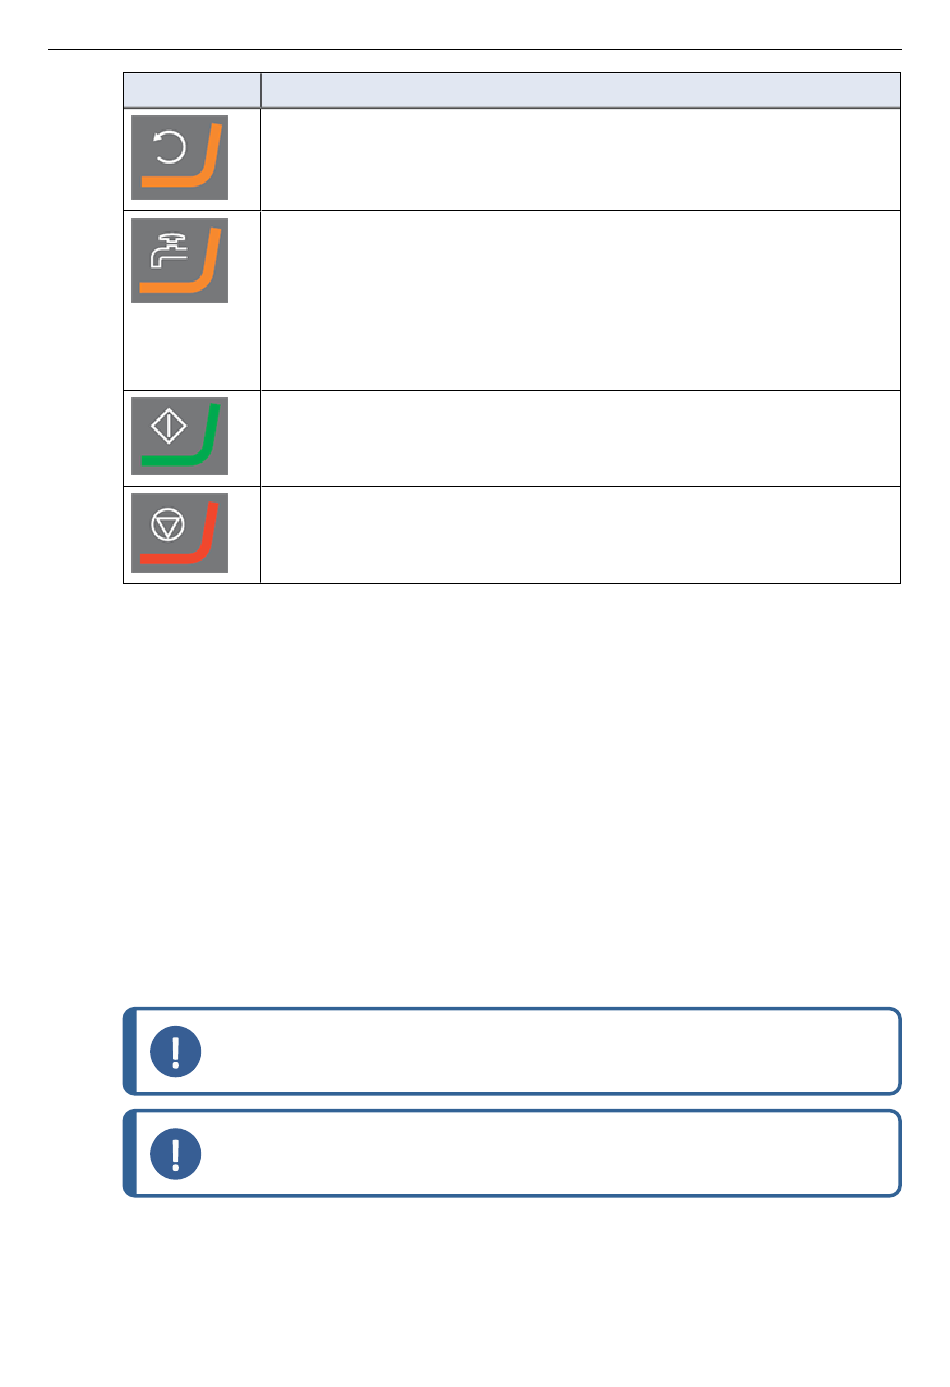Click the circular arrow rotation button icon

click(179, 157)
